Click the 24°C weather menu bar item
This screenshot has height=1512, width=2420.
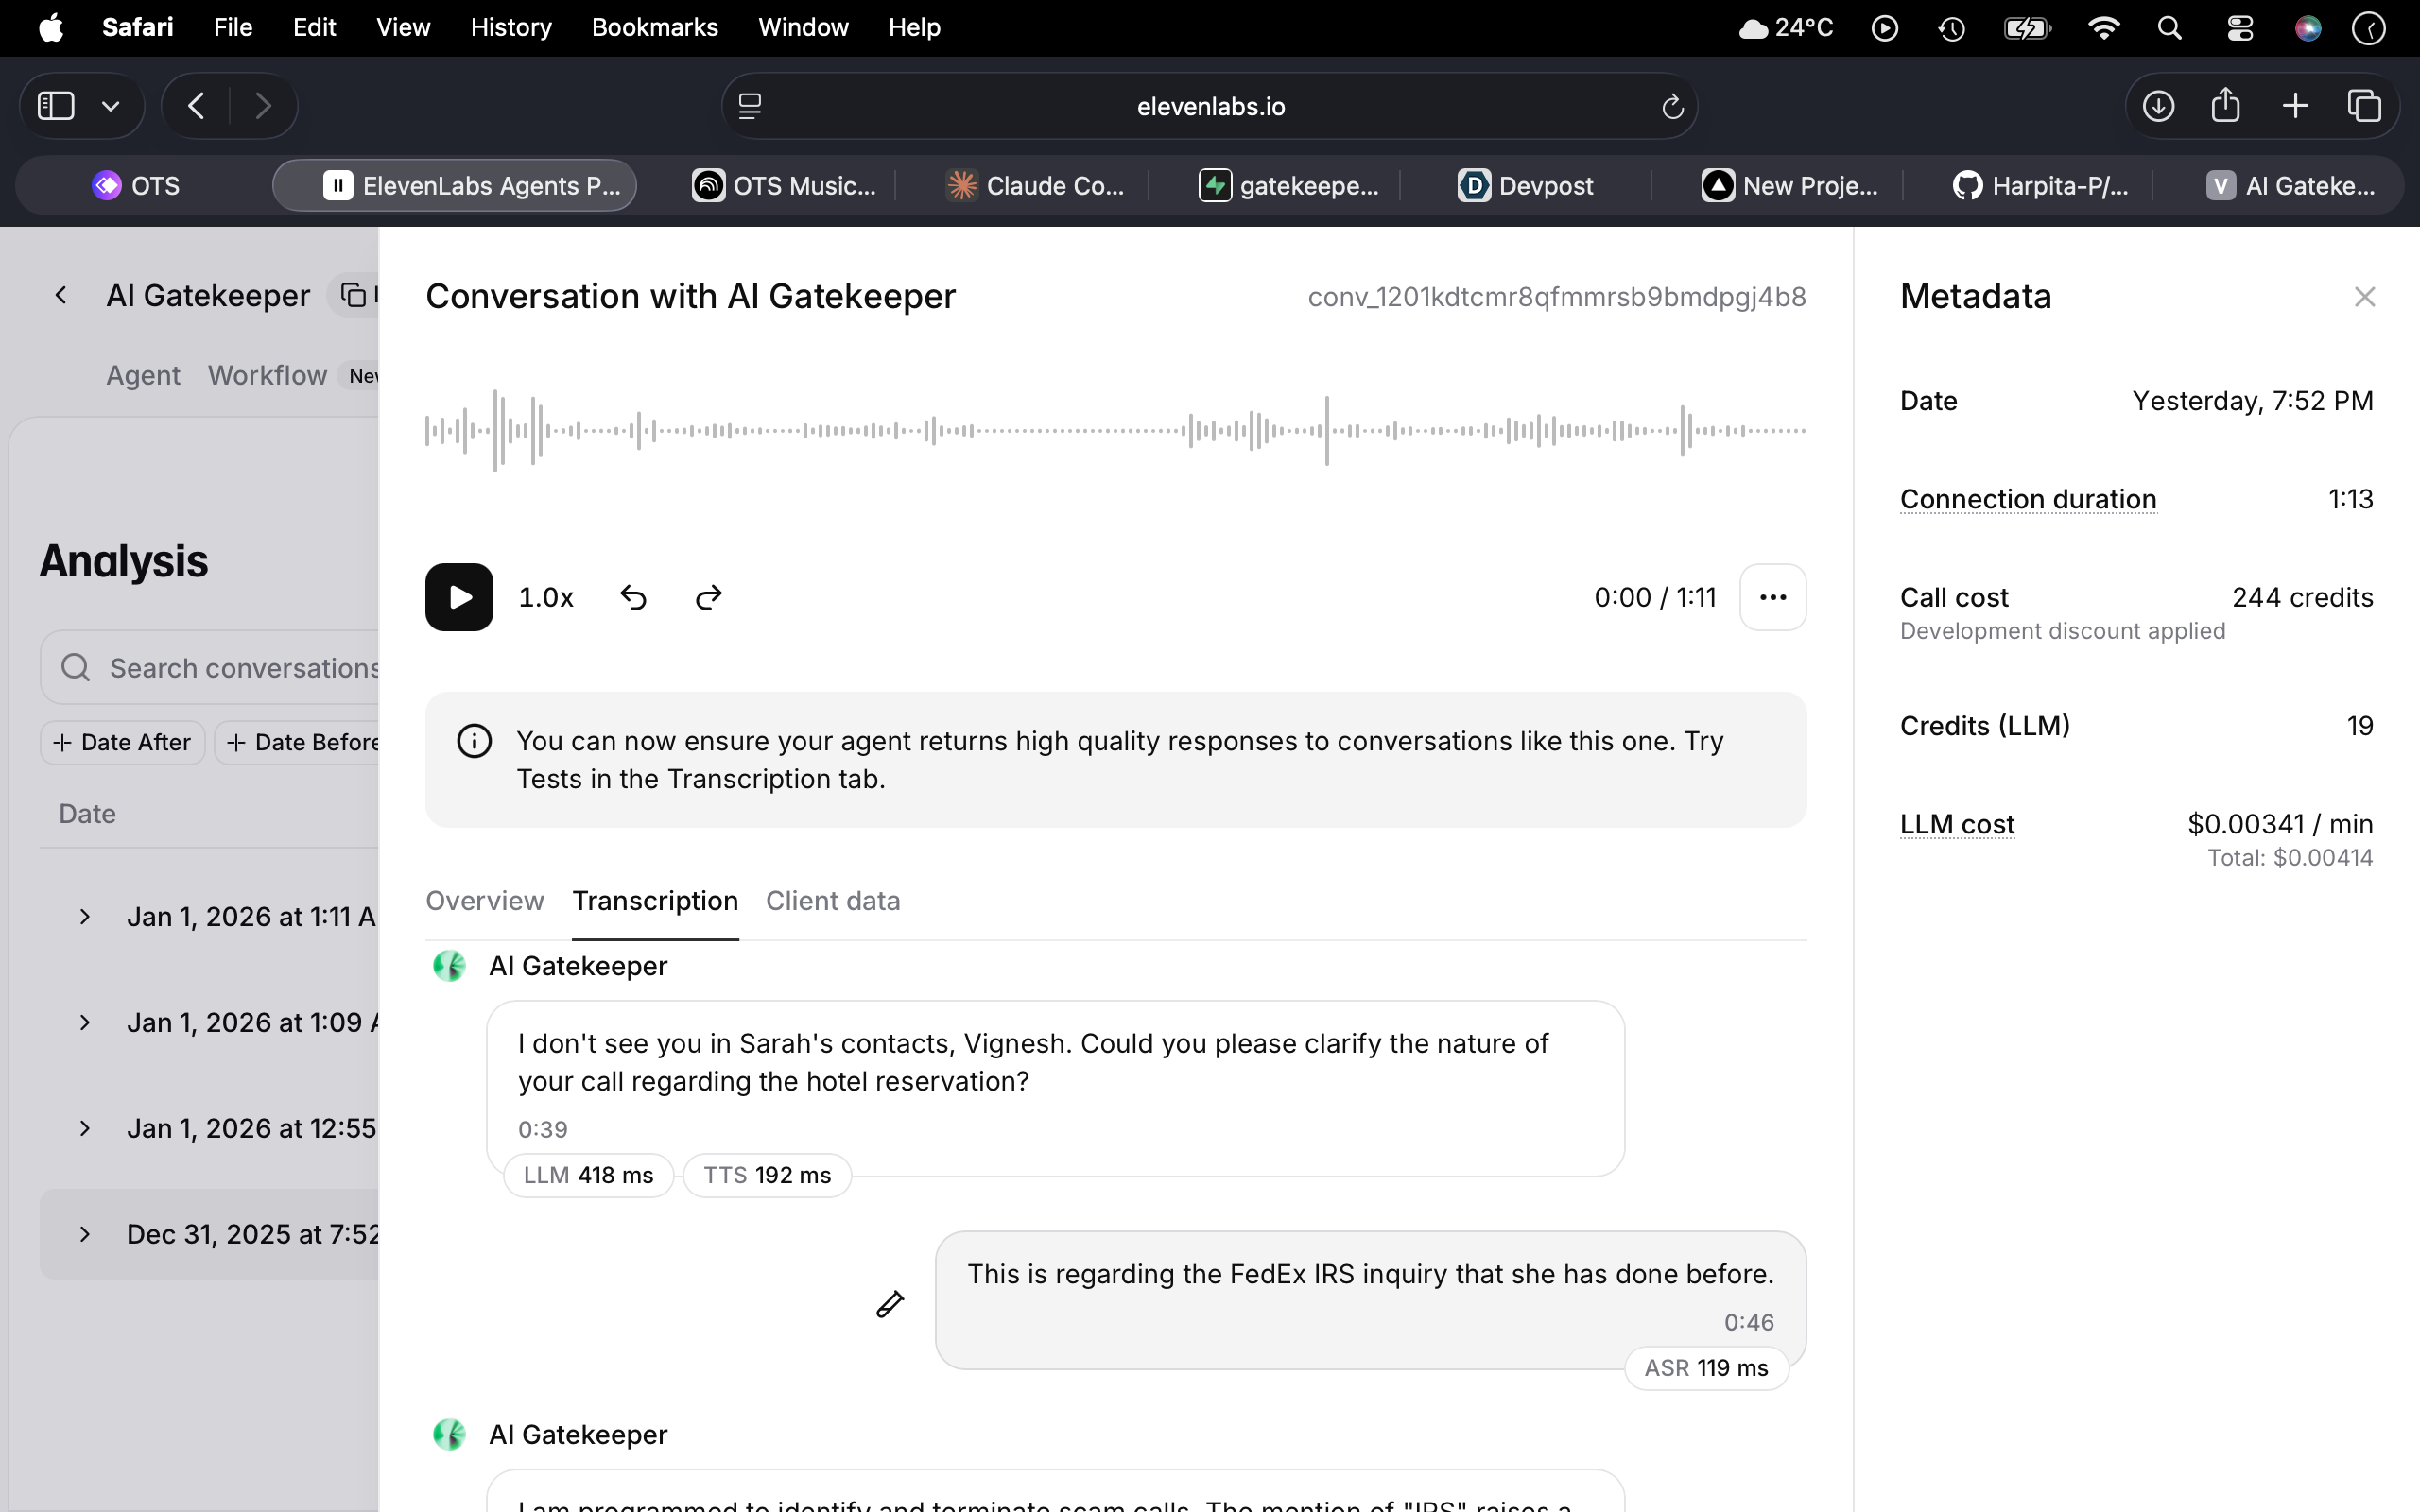(1787, 27)
